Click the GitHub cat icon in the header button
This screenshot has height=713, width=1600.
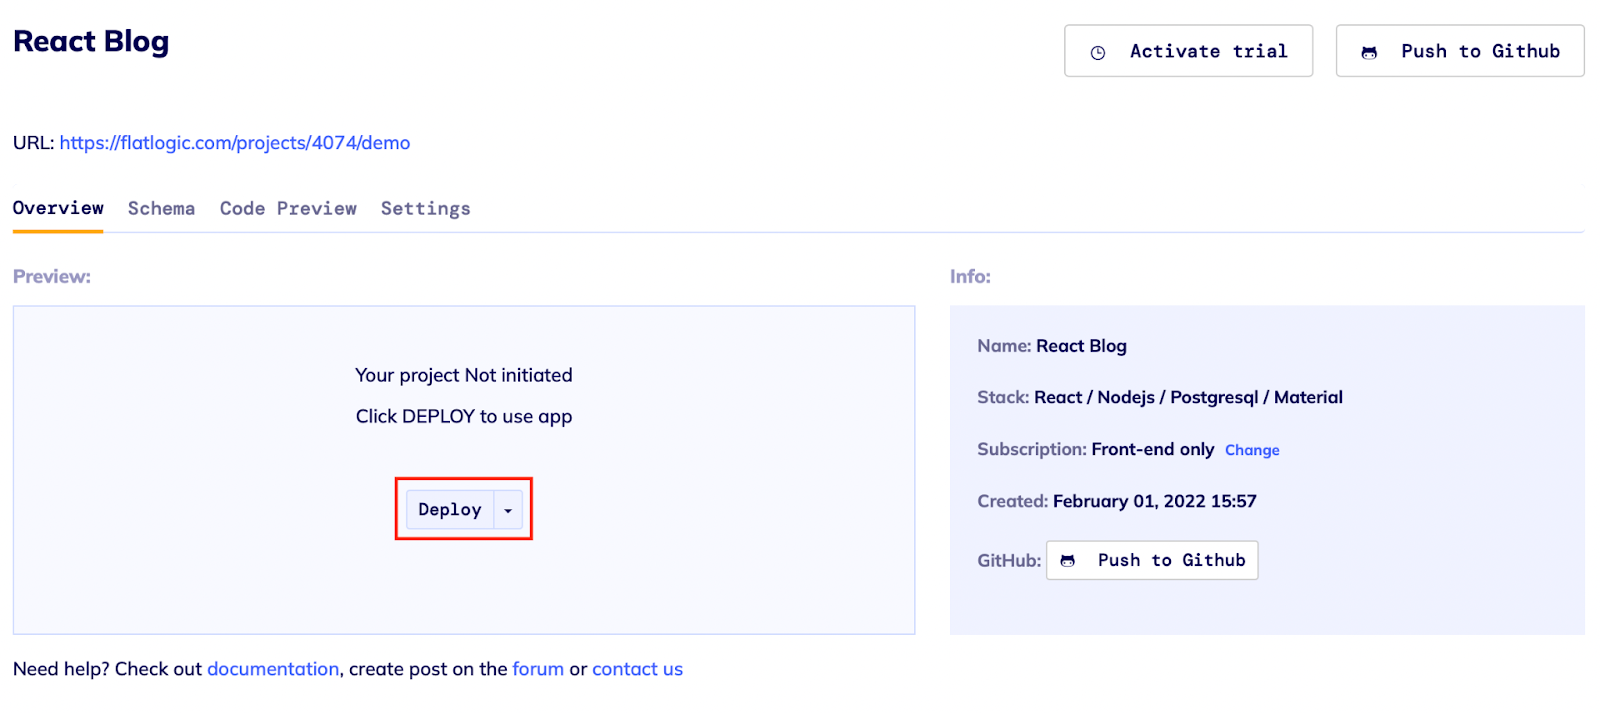click(1369, 53)
